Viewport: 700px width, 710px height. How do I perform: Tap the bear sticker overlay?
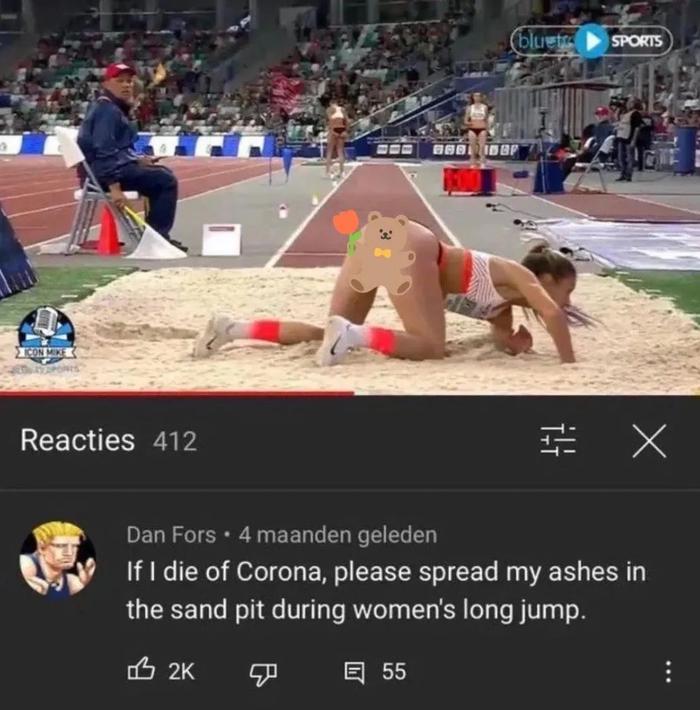click(x=383, y=254)
